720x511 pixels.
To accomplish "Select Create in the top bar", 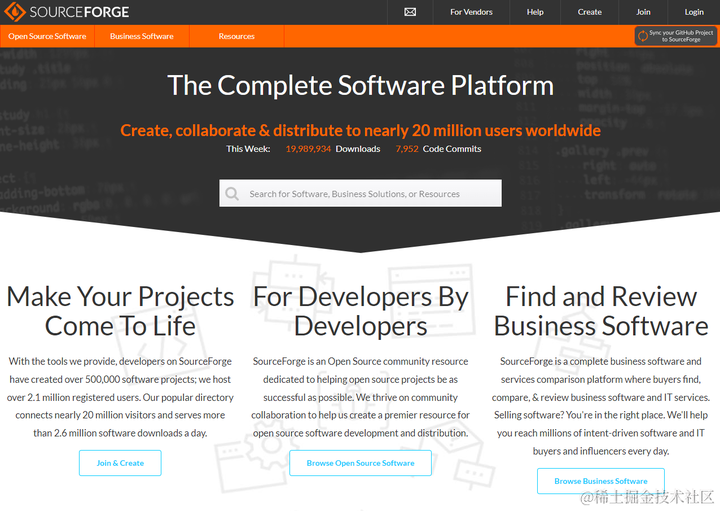I will point(590,12).
